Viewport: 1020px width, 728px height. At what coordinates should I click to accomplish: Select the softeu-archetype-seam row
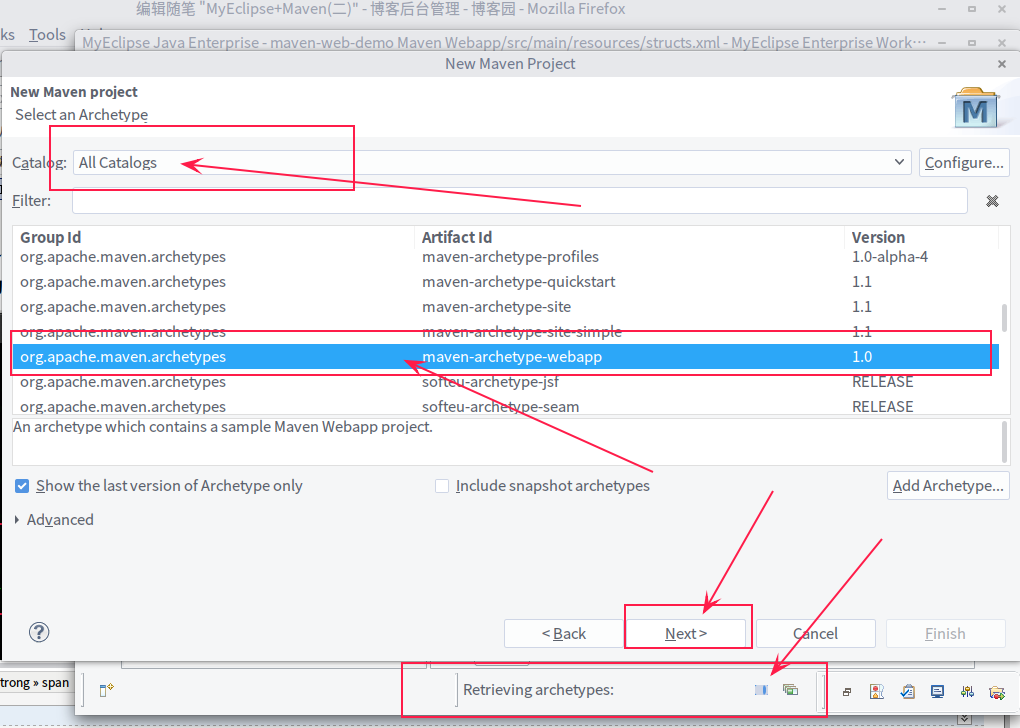(505, 406)
